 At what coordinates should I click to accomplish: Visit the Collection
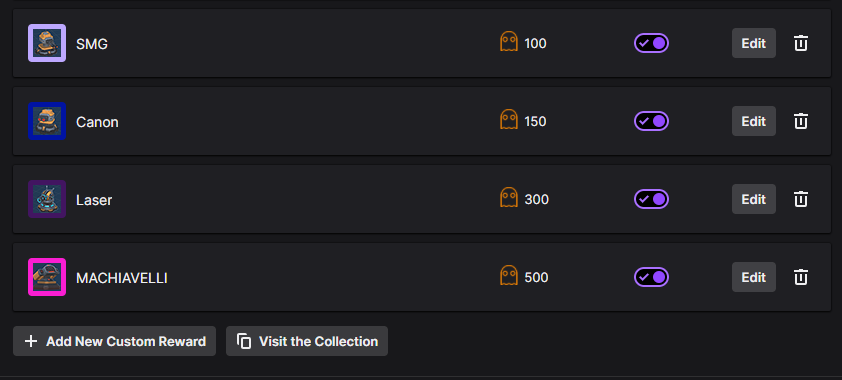click(x=307, y=341)
